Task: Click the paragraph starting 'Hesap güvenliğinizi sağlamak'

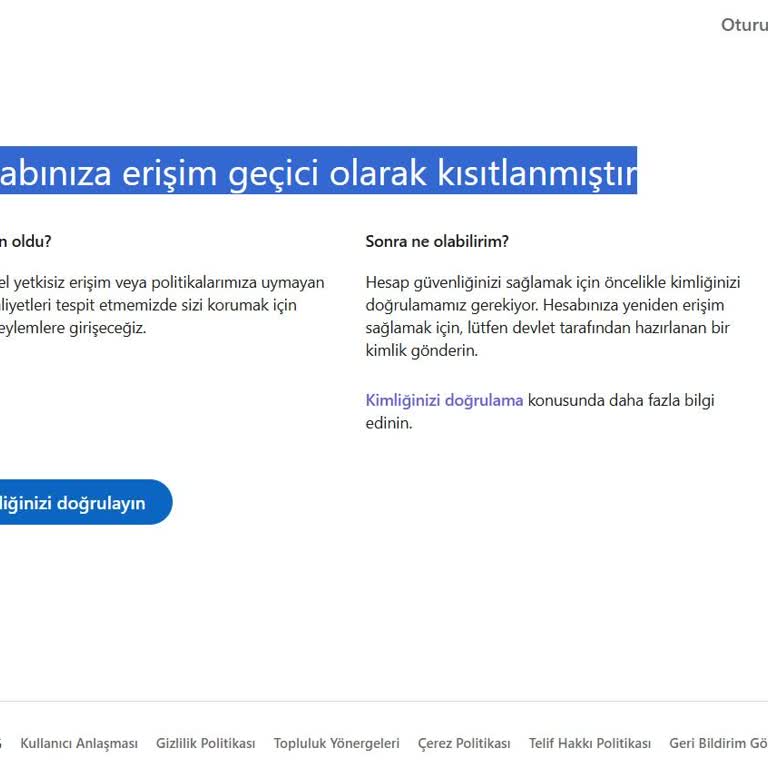Action: pos(553,316)
